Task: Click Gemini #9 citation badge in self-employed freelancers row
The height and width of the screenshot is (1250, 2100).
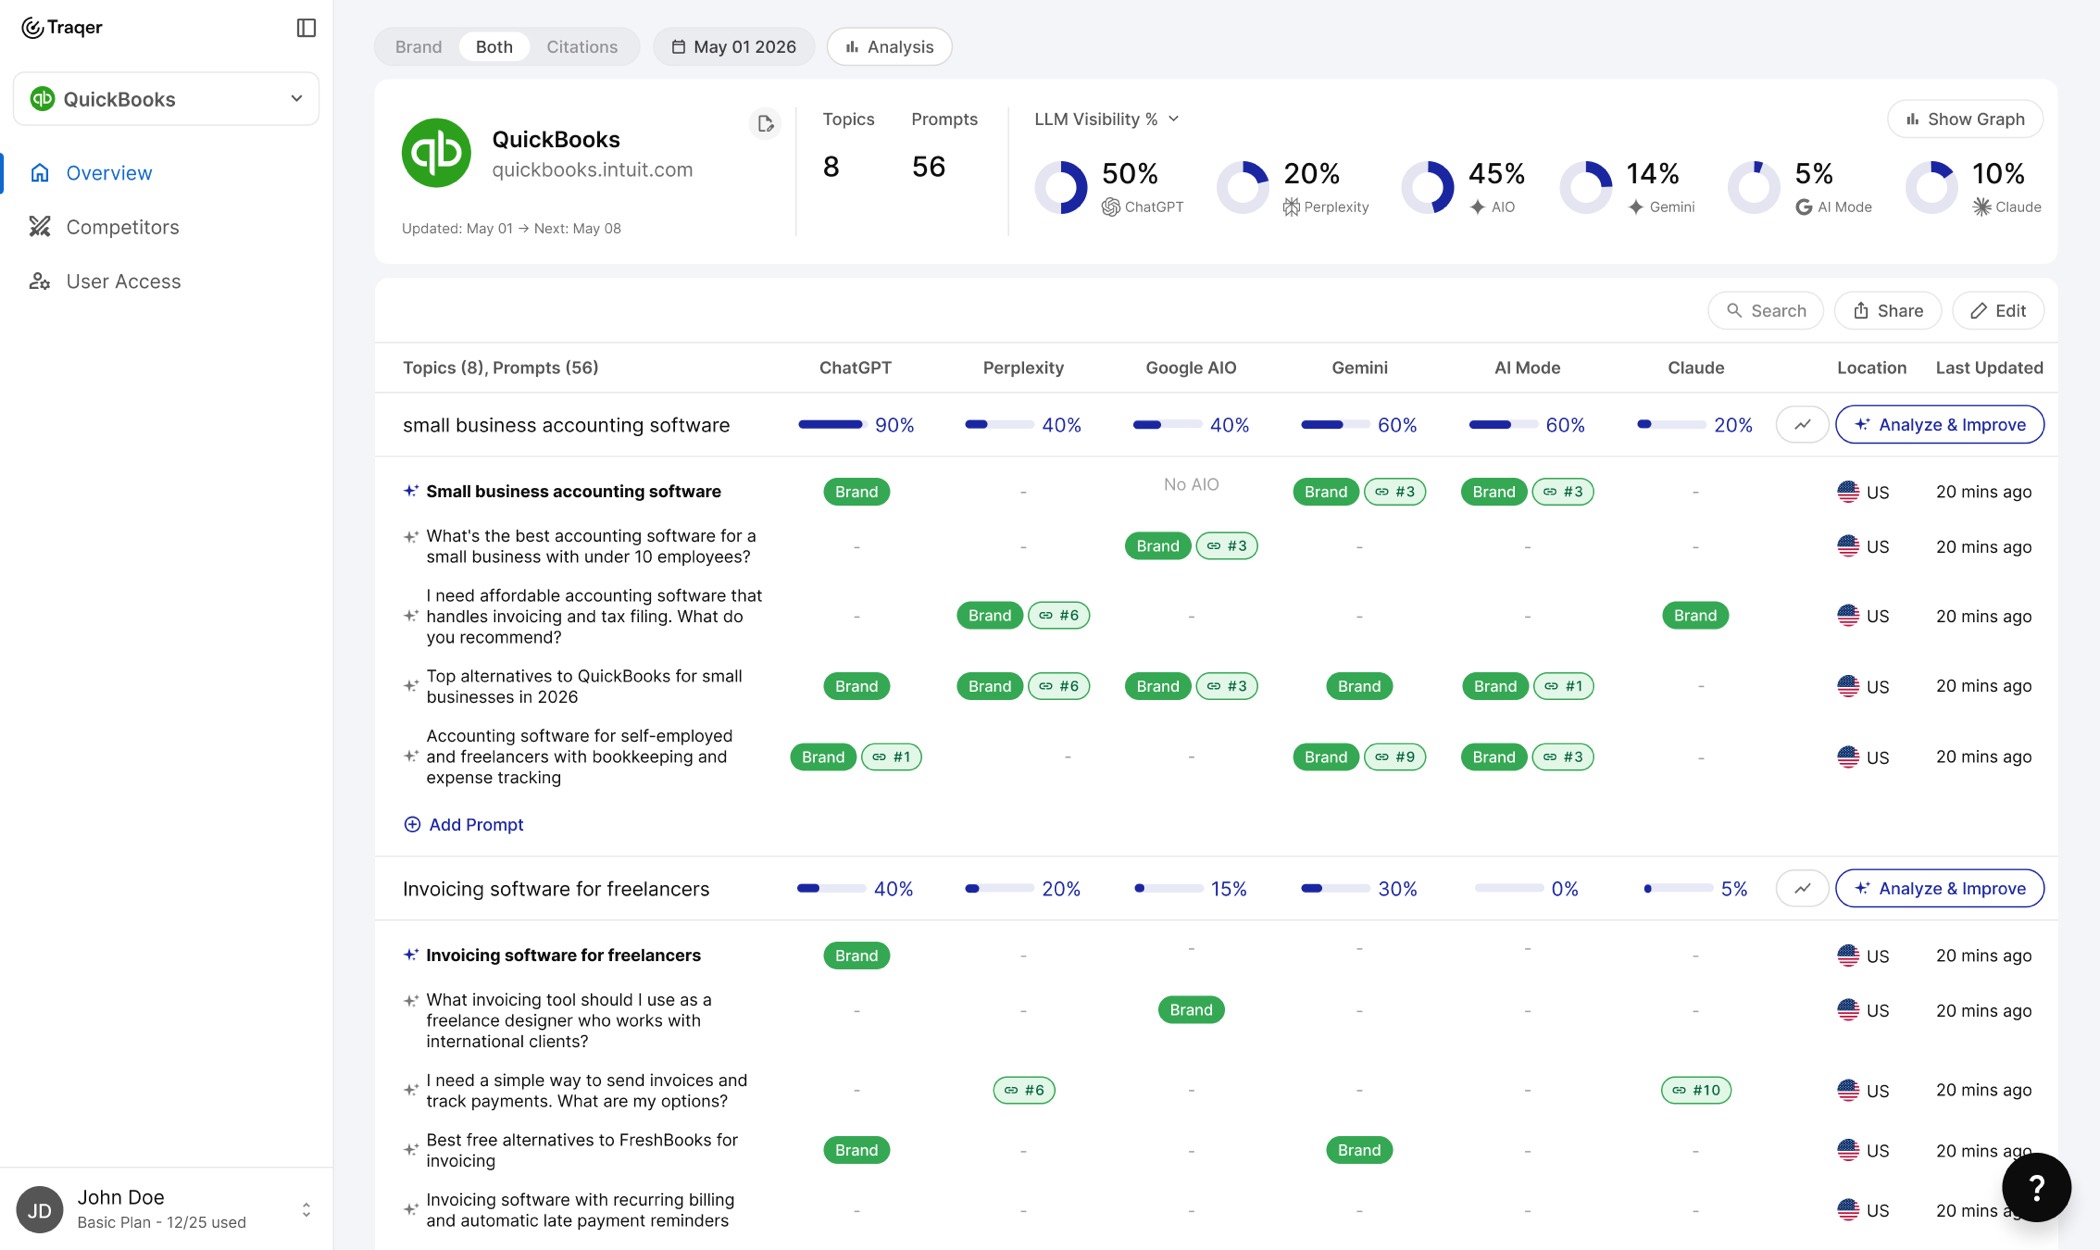Action: [x=1394, y=757]
